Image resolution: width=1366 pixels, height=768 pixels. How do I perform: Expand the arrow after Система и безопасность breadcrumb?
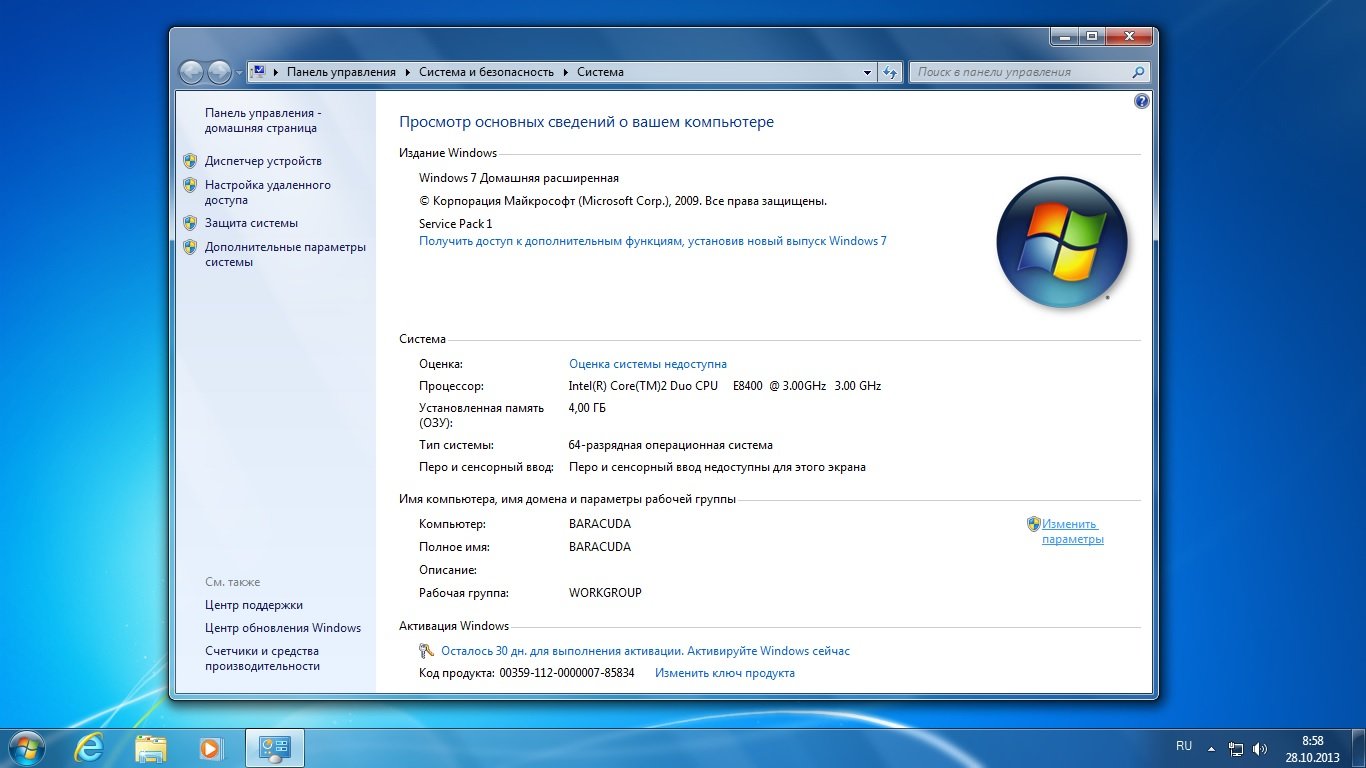point(565,72)
